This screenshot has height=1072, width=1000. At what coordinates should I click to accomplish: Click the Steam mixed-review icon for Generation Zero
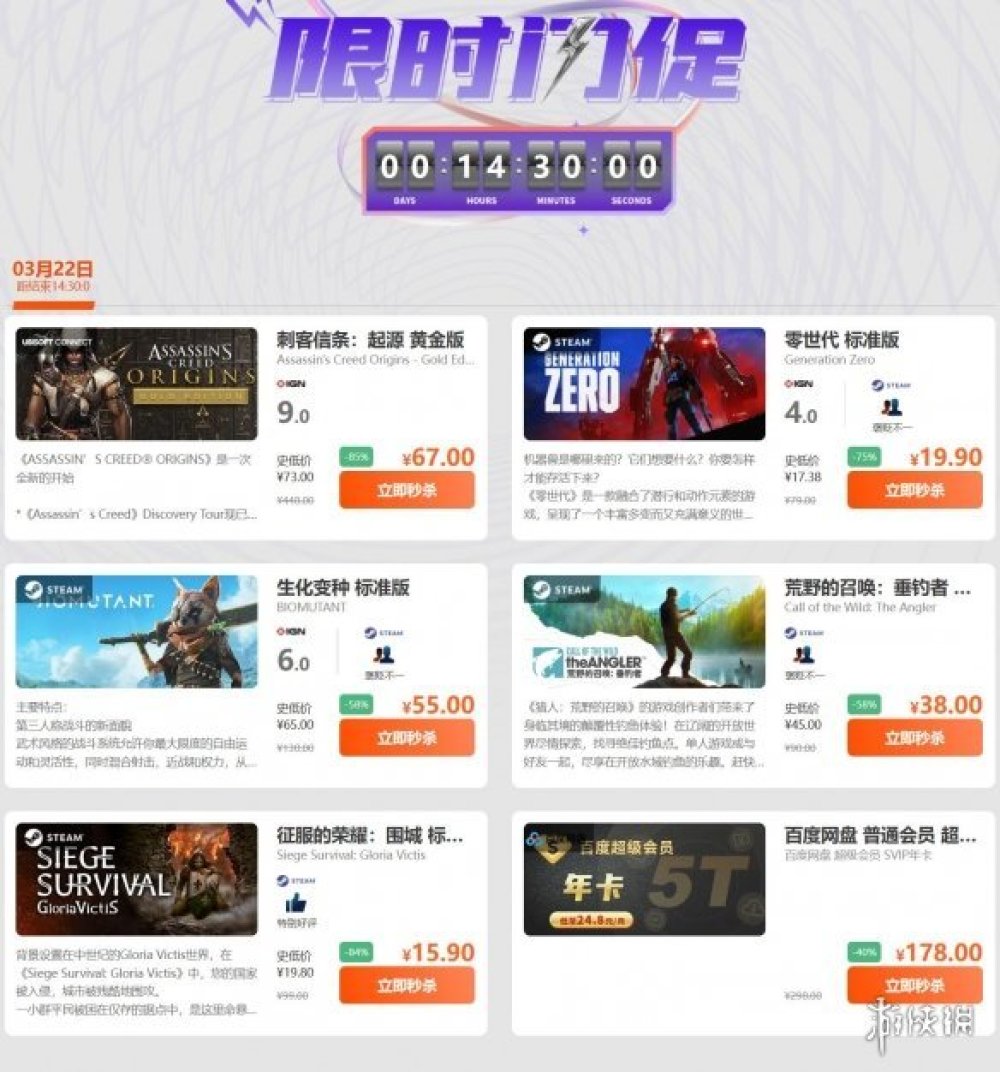pyautogui.click(x=891, y=408)
